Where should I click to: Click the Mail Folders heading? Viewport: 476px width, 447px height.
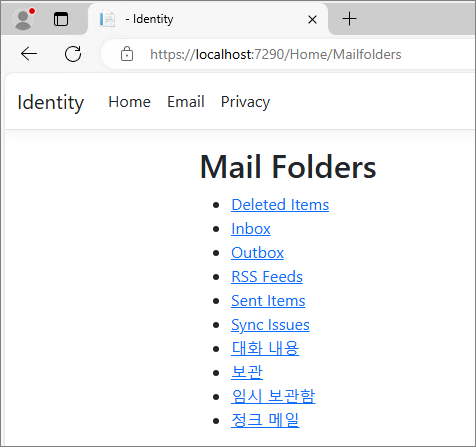[288, 167]
